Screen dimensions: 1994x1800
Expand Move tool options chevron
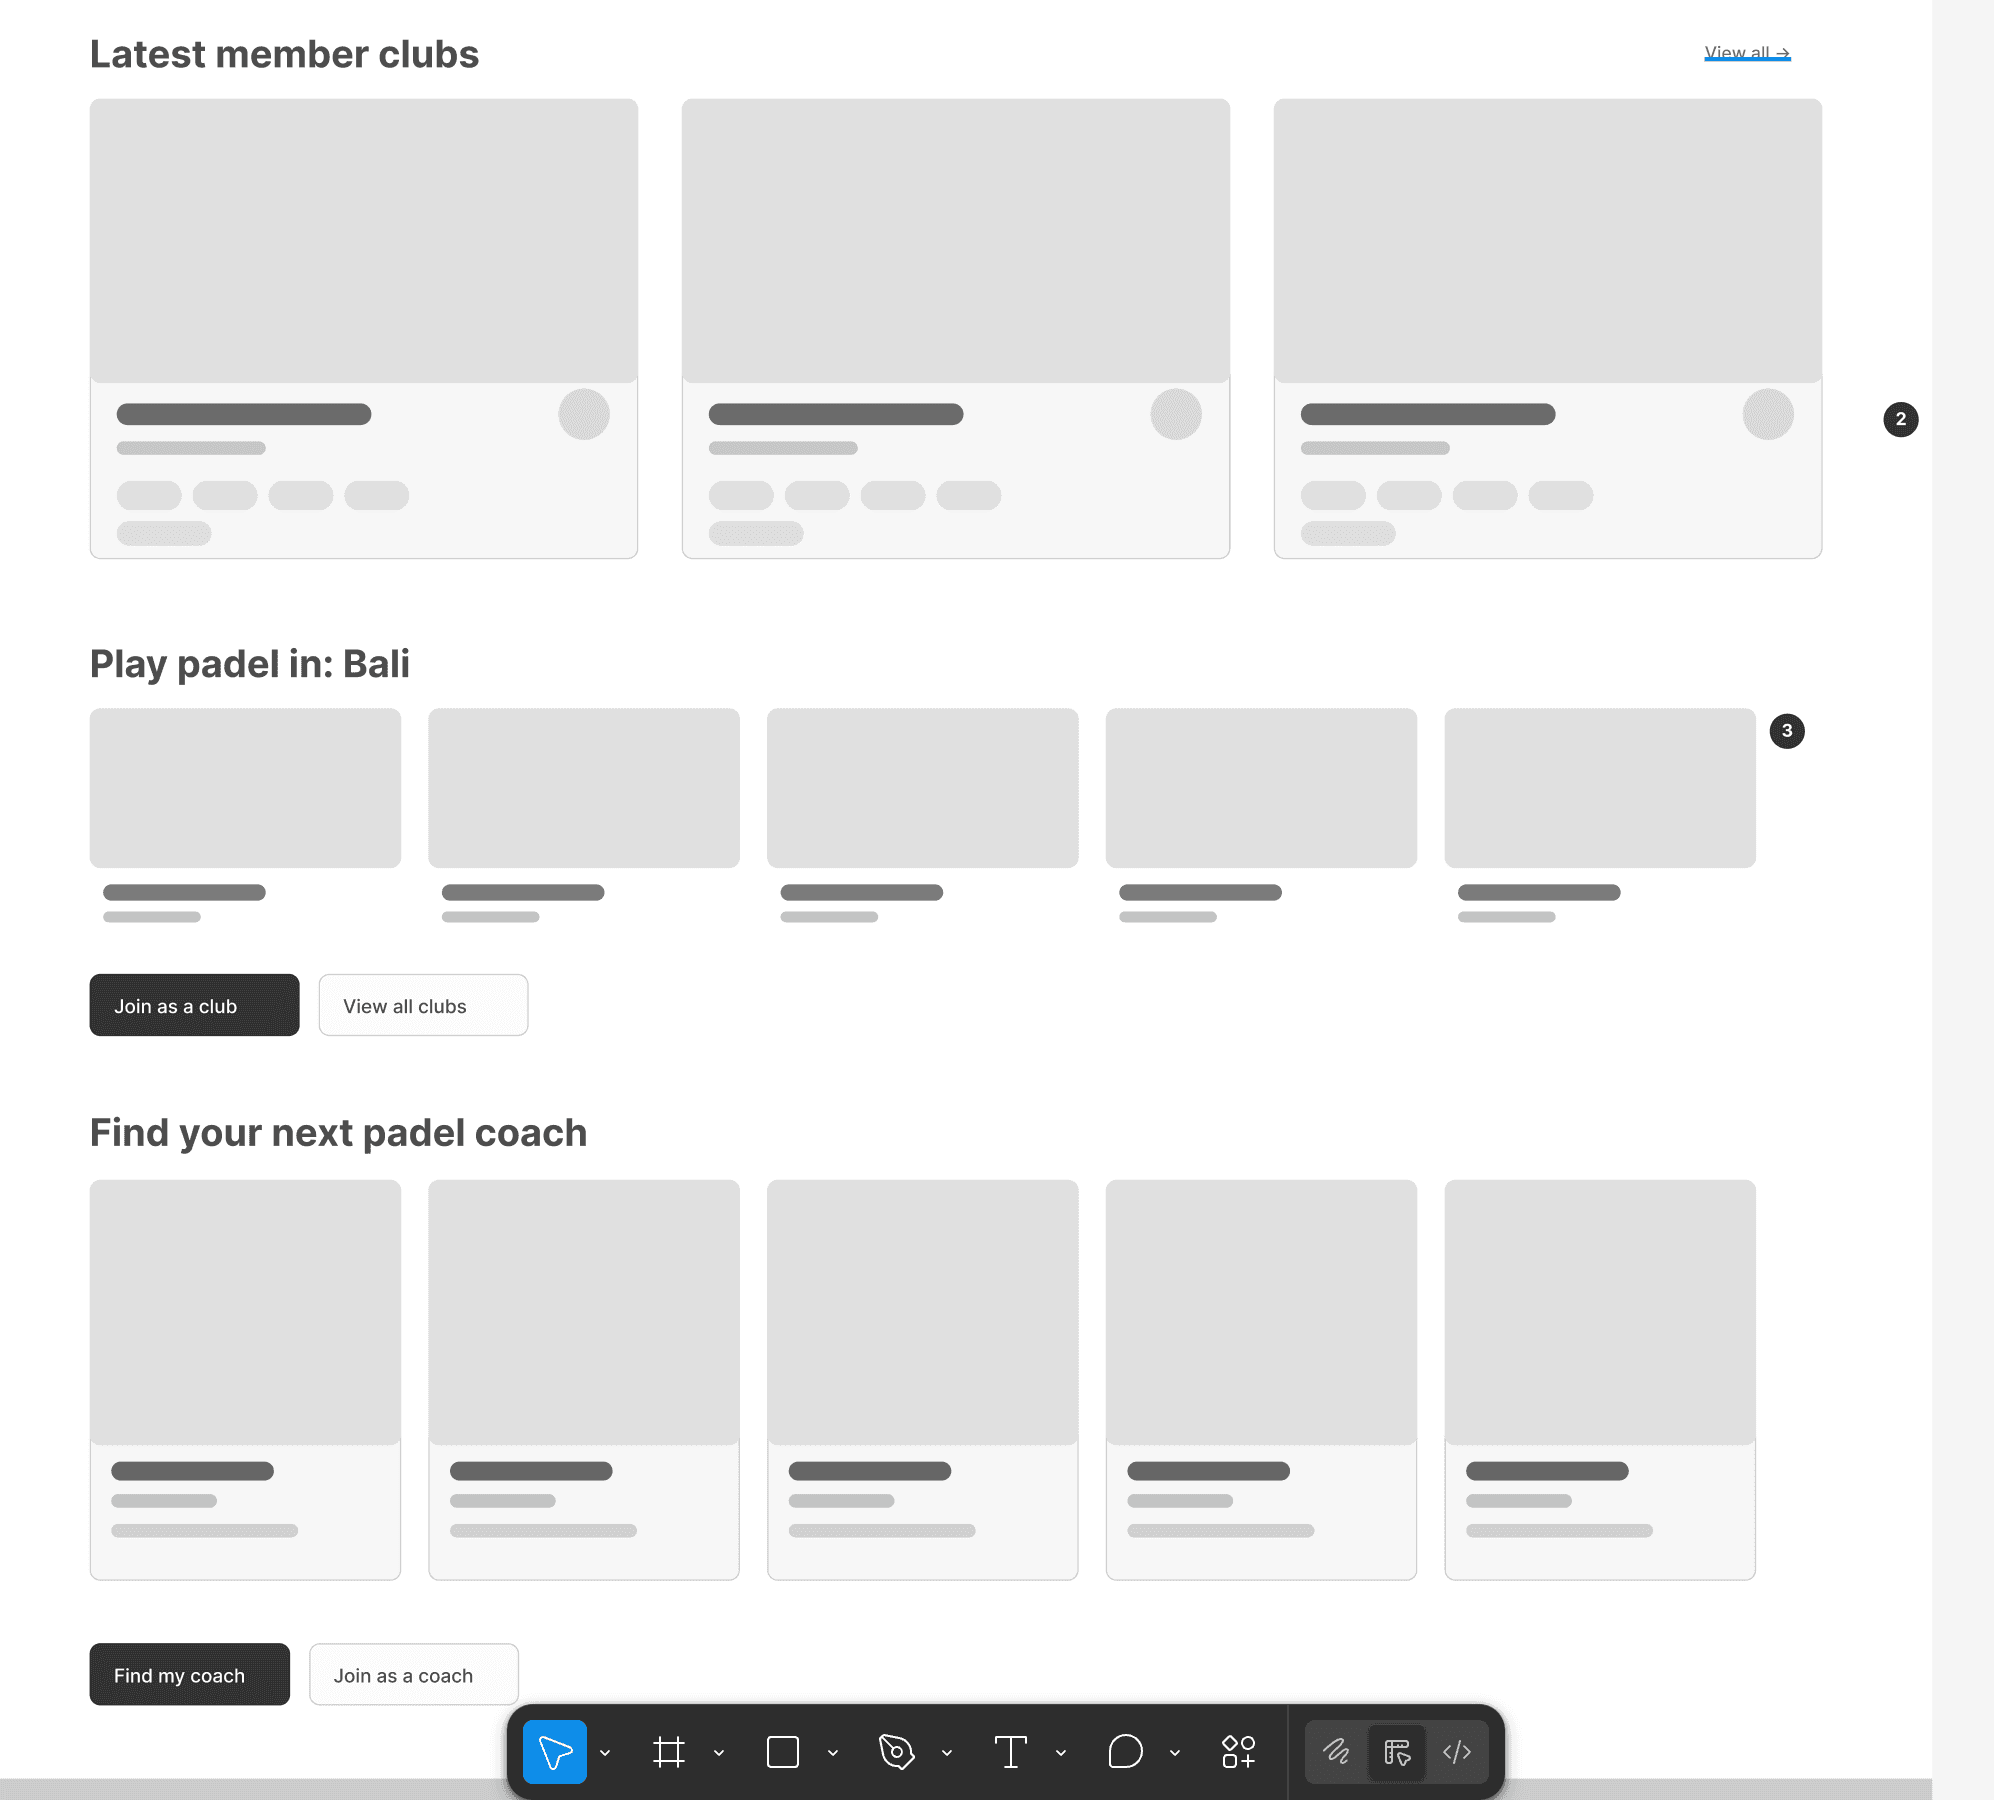click(x=605, y=1753)
